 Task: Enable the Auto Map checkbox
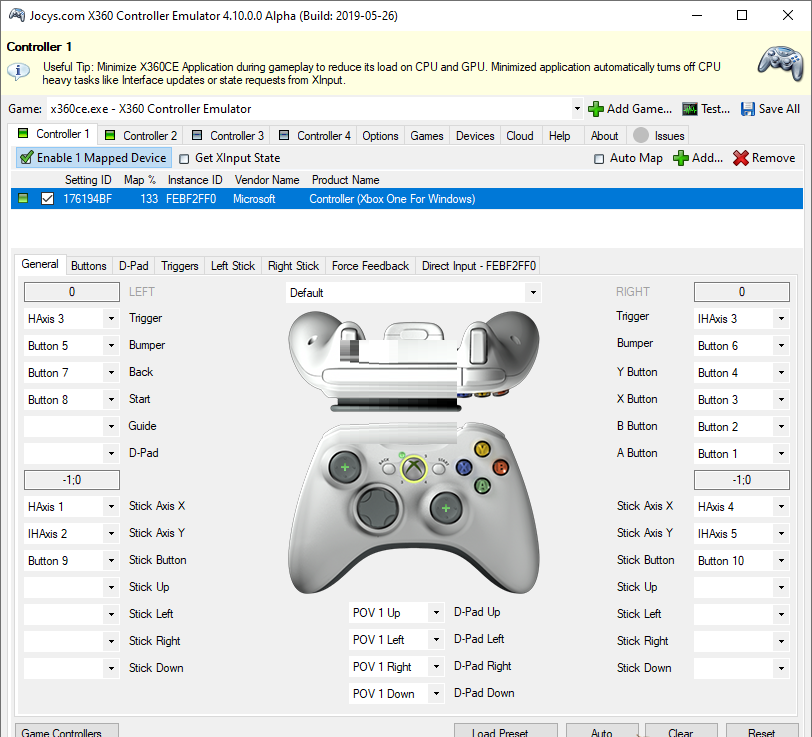click(599, 158)
